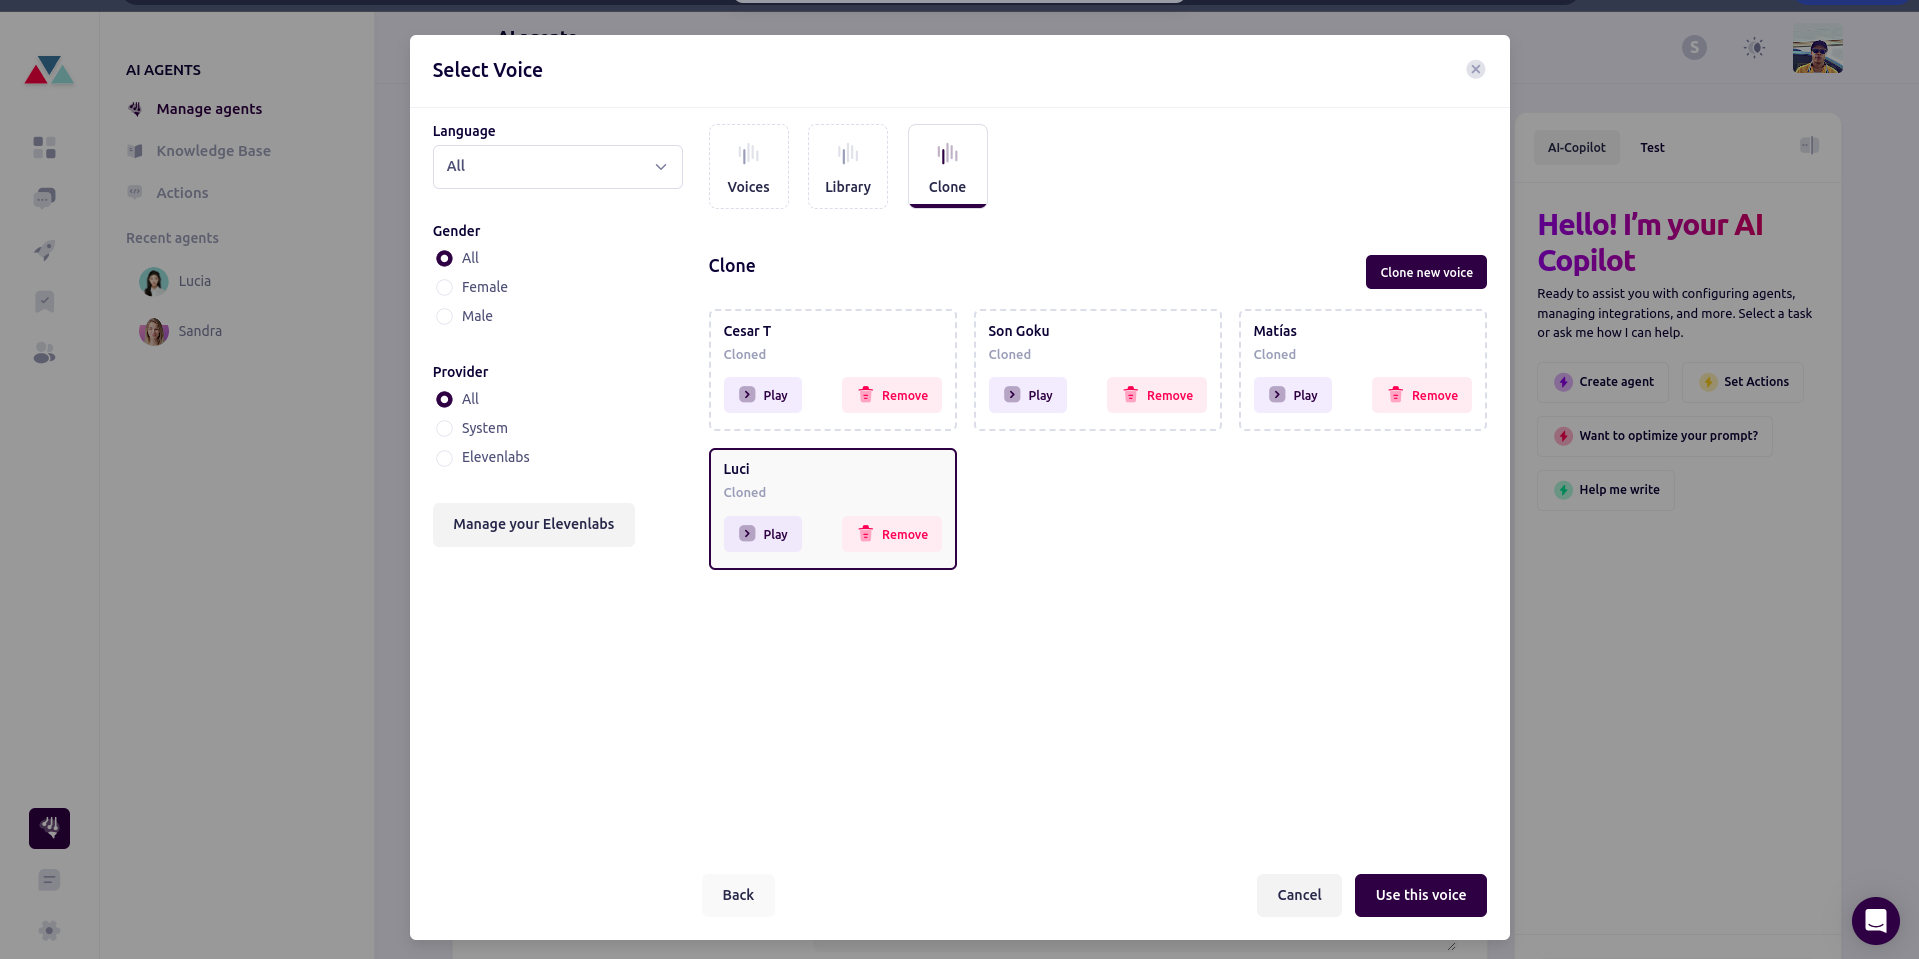Select Male gender option
Screen dimensions: 1919x959
pyautogui.click(x=444, y=316)
